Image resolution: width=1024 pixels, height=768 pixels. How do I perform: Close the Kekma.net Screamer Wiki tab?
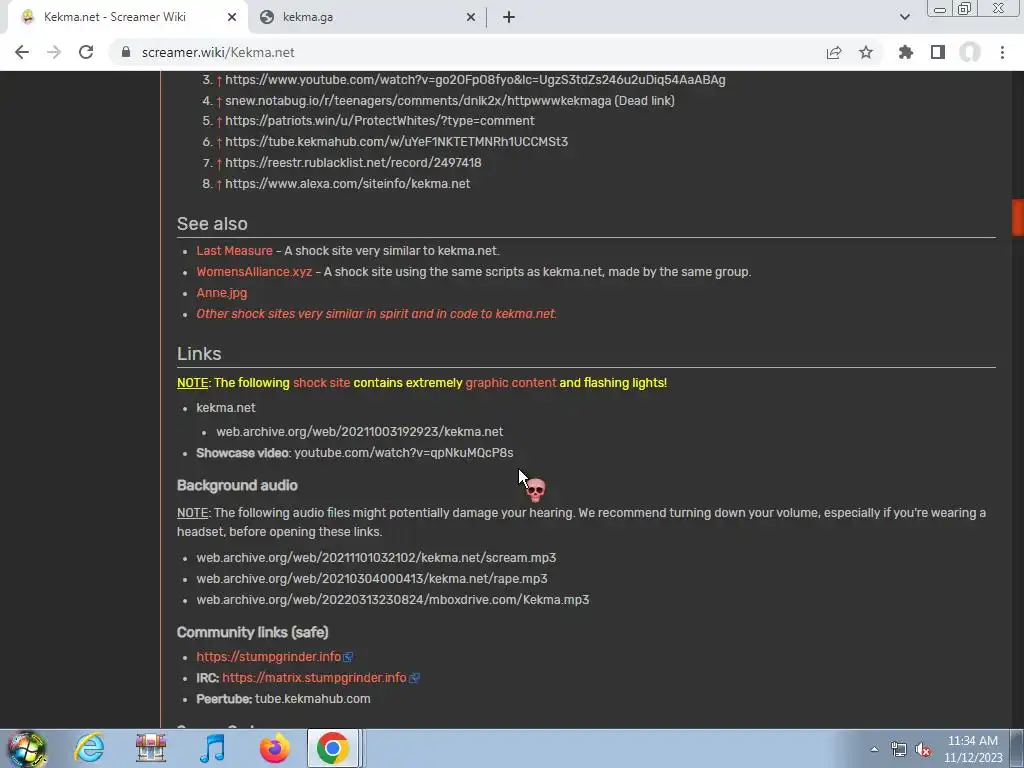click(x=232, y=17)
